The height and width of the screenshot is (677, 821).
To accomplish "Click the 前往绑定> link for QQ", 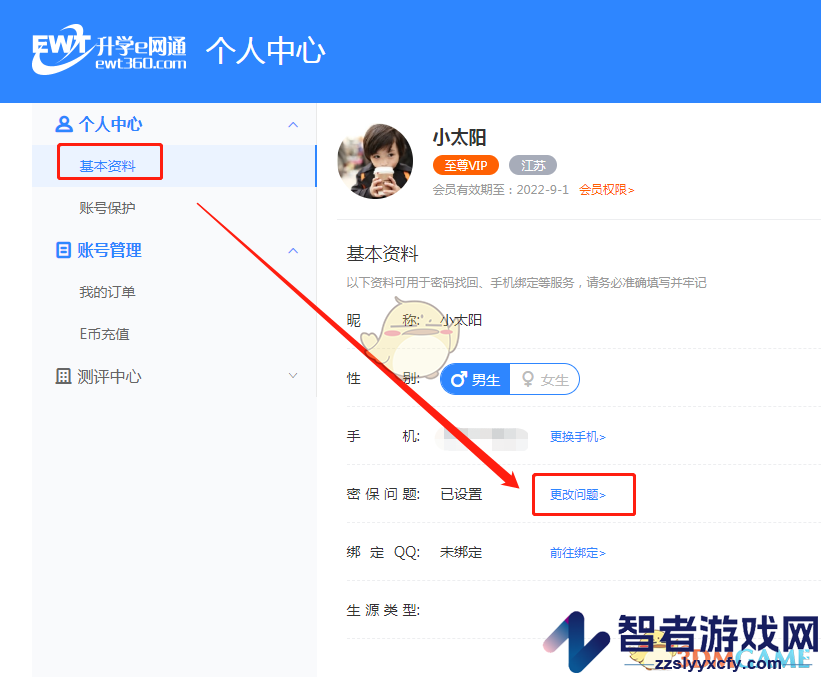I will pos(578,552).
